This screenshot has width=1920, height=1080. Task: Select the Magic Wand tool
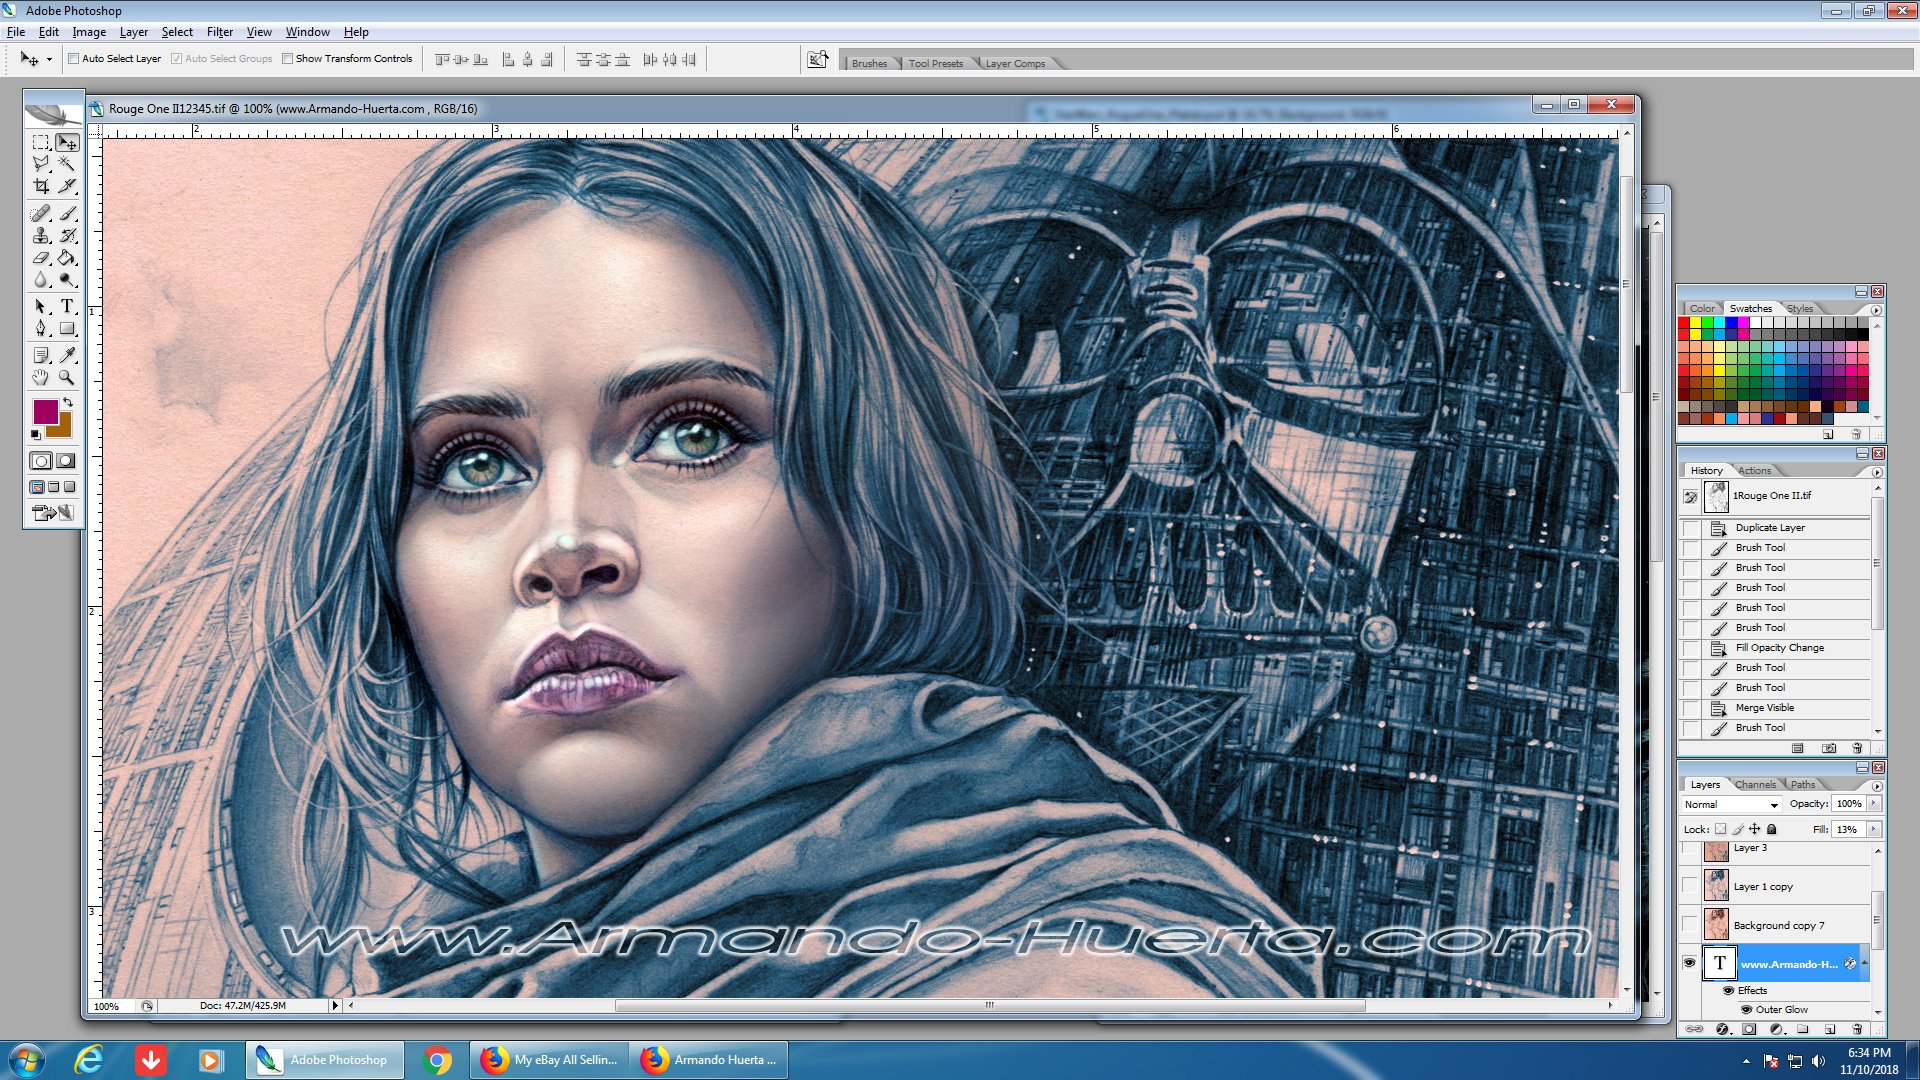[66, 163]
